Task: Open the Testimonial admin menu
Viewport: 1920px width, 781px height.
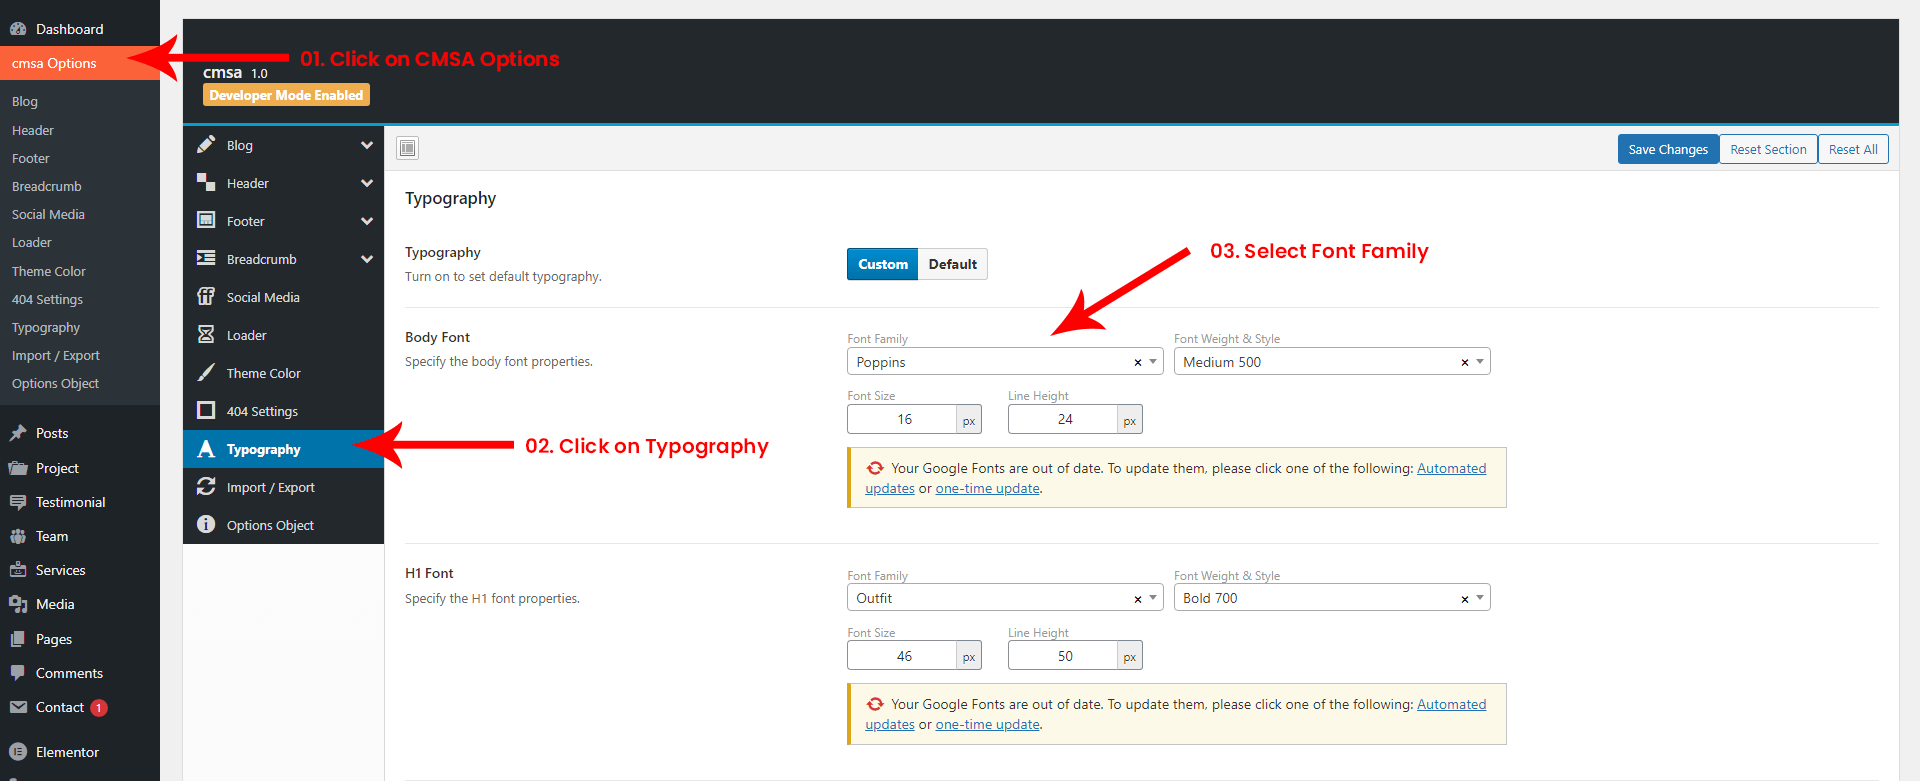Action: point(70,502)
